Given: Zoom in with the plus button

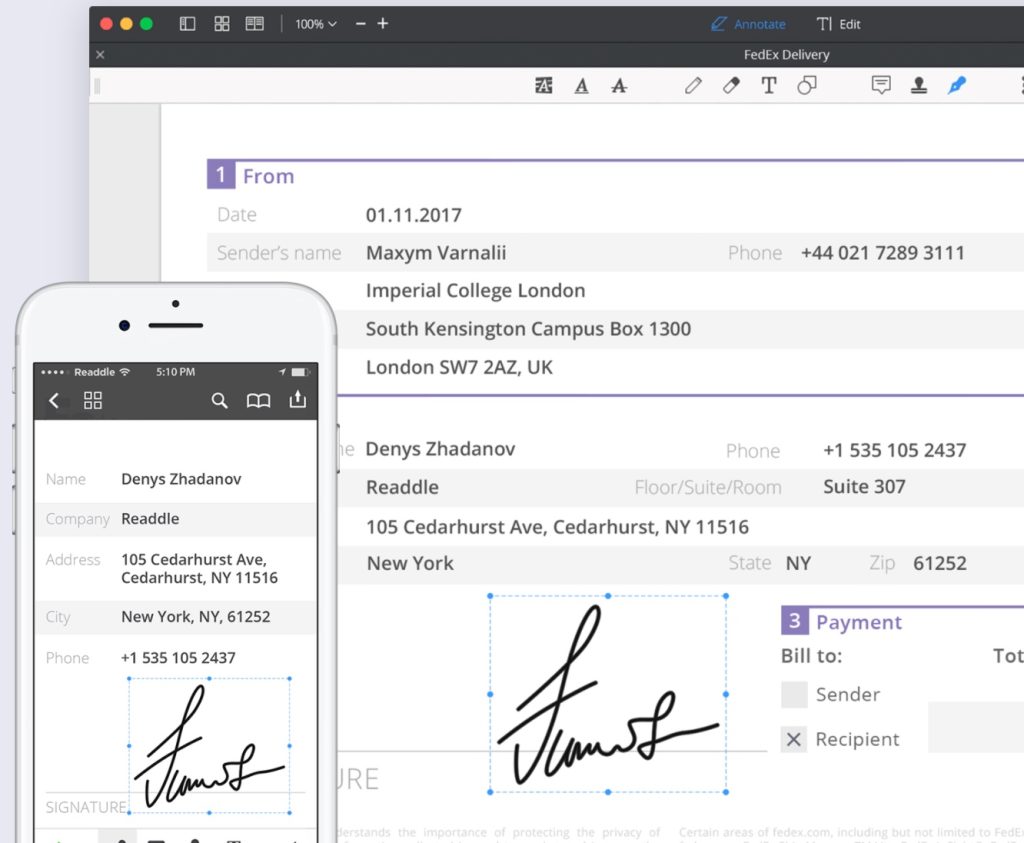Looking at the screenshot, I should click(383, 24).
